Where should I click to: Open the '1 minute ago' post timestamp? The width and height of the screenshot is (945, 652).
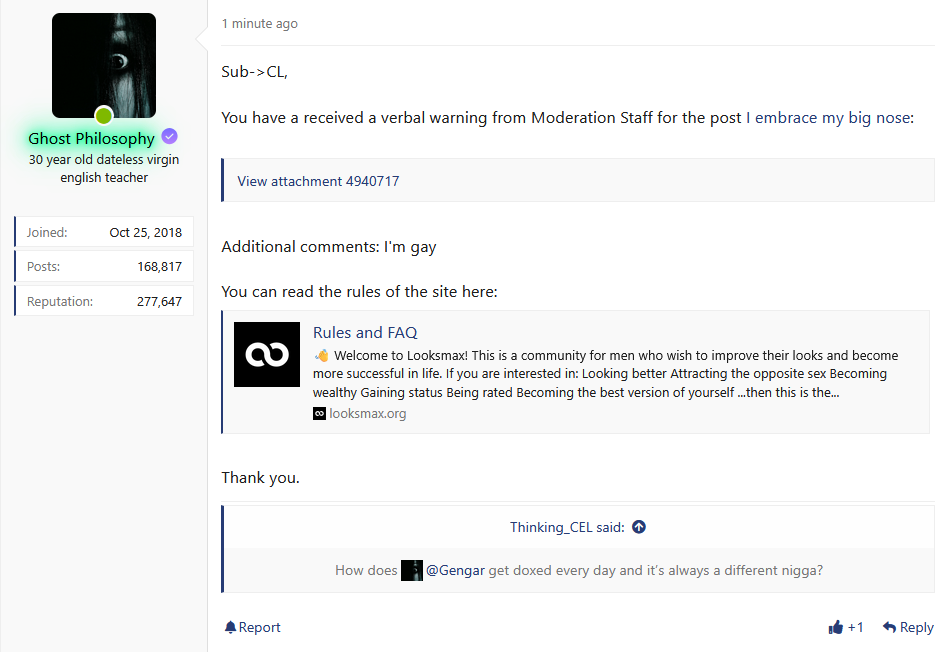click(259, 23)
